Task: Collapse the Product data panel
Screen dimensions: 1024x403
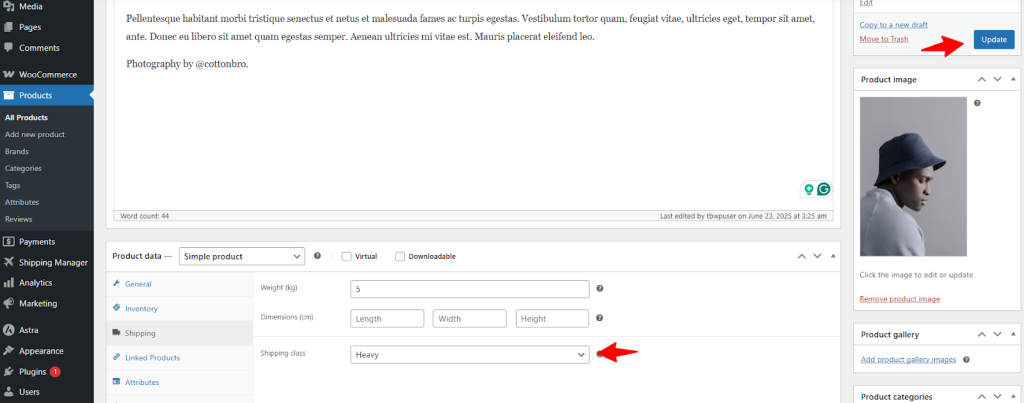Action: [x=833, y=256]
